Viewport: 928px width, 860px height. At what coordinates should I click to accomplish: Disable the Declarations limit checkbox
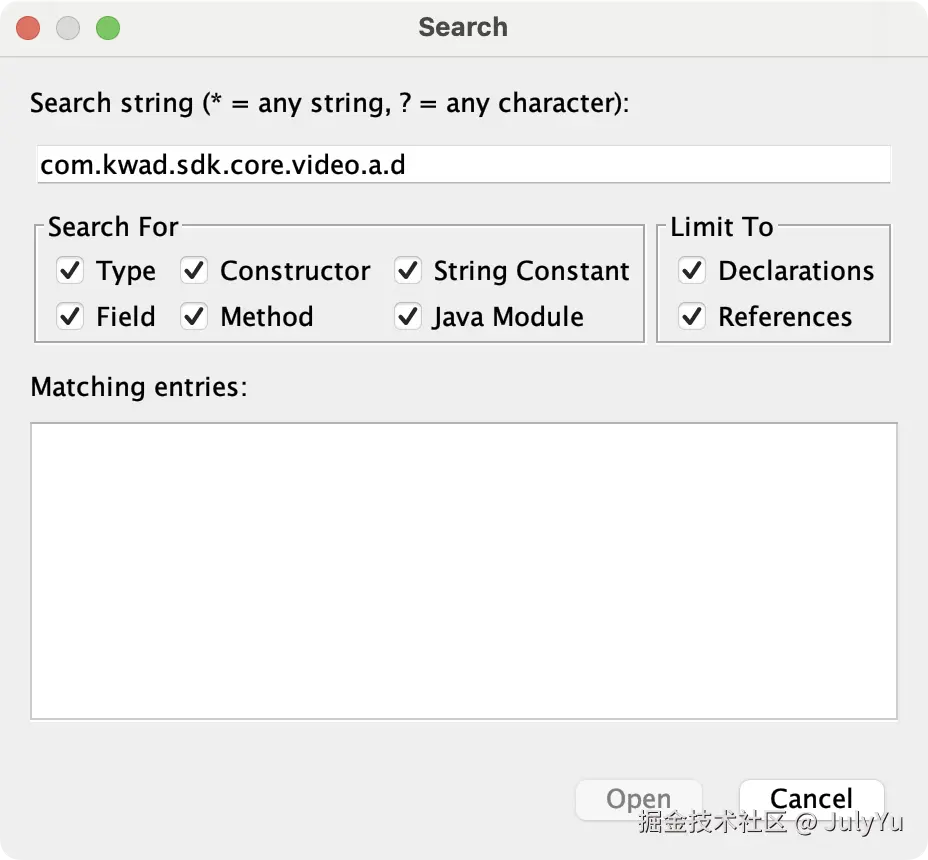point(692,271)
